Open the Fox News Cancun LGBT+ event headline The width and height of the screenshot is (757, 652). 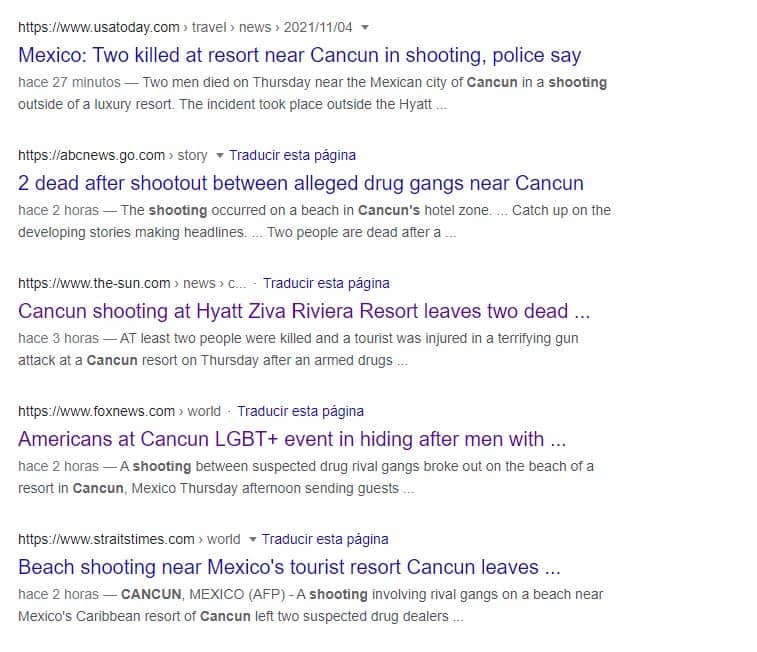point(292,439)
